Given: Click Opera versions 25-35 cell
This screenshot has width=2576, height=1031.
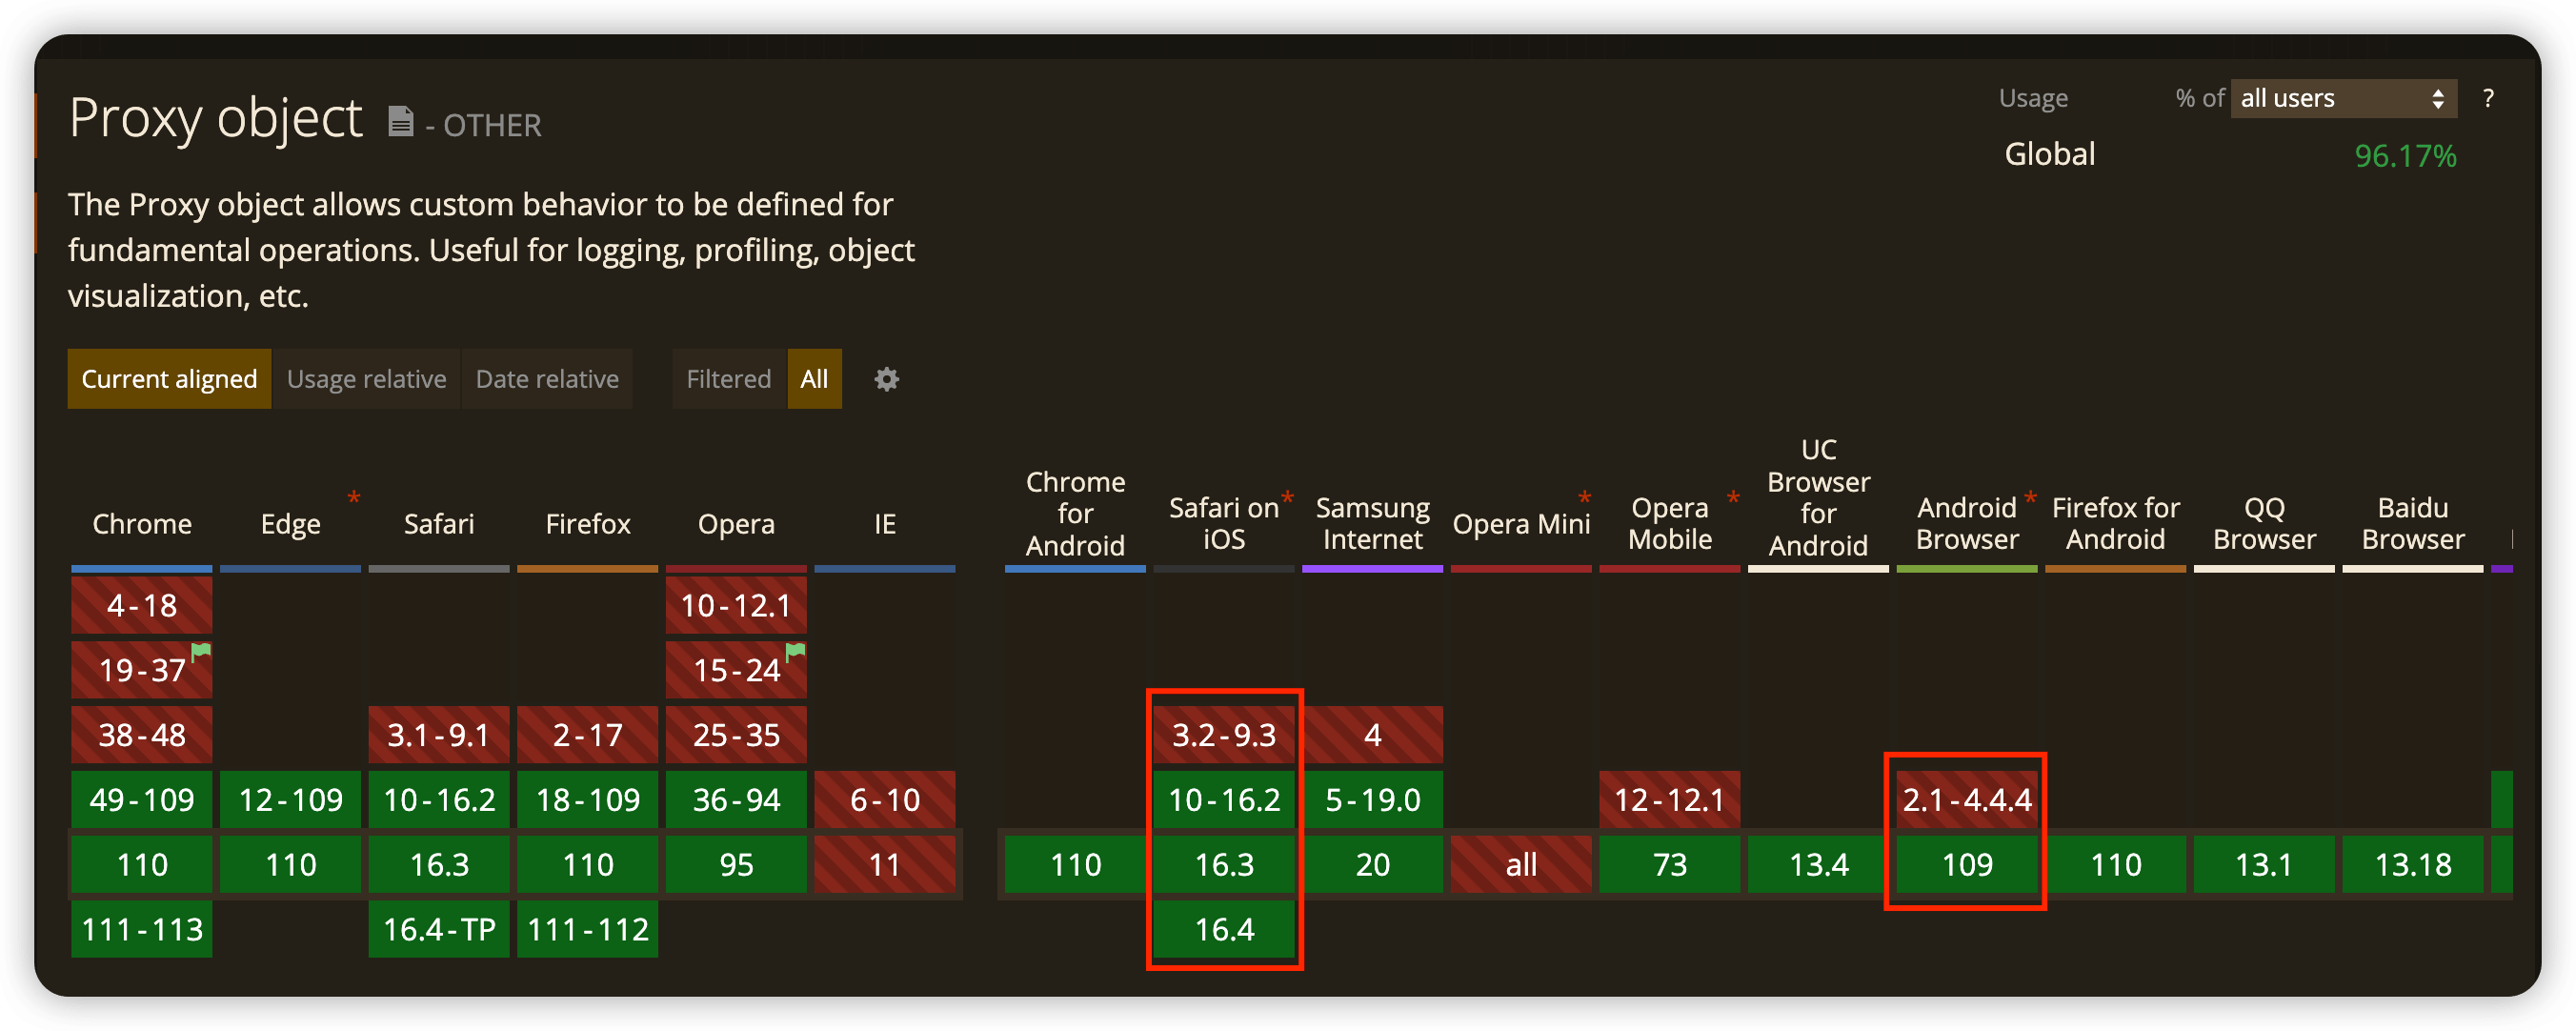Looking at the screenshot, I should pyautogui.click(x=736, y=735).
